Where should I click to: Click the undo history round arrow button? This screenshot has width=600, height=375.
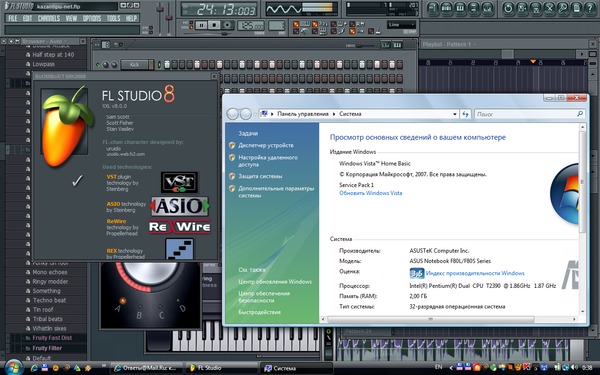[x=508, y=9]
